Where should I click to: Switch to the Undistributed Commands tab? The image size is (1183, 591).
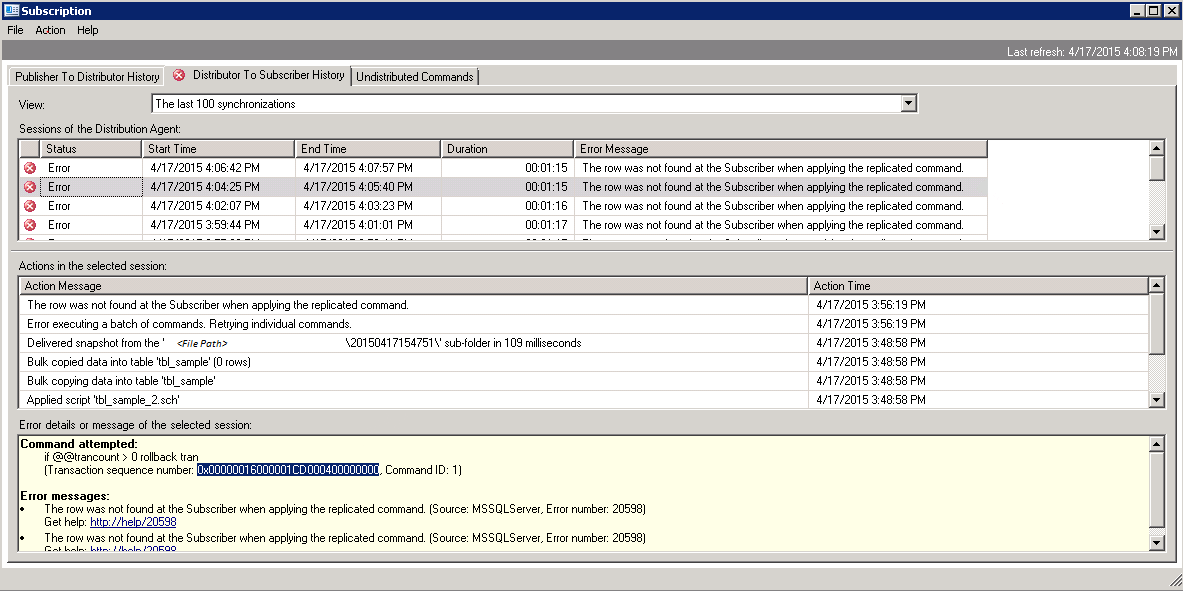pyautogui.click(x=414, y=76)
